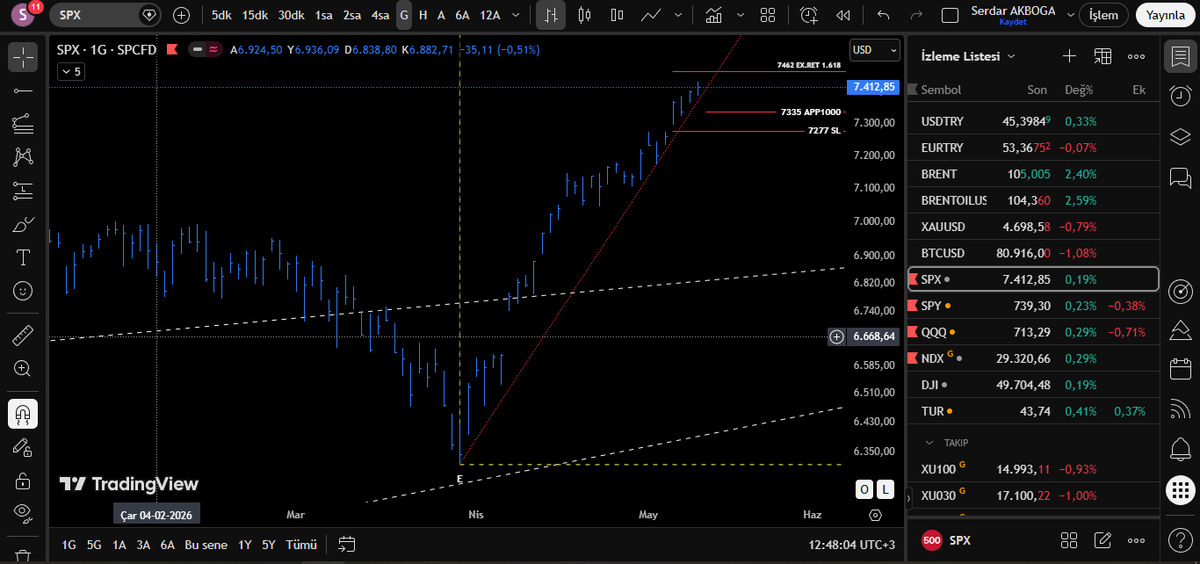Expand indicator templates dropdown arrow
This screenshot has width=1200, height=564.
739,15
